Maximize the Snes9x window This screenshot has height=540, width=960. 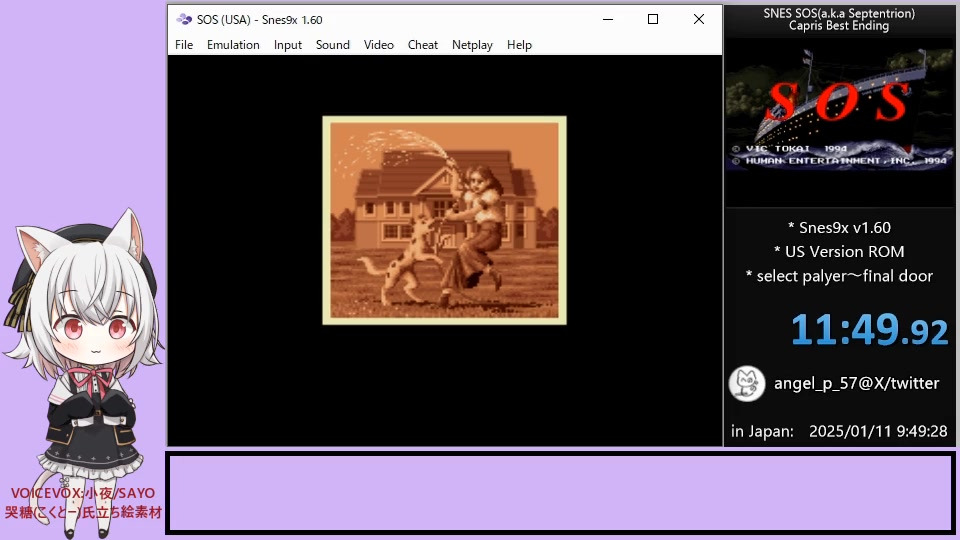click(x=653, y=20)
